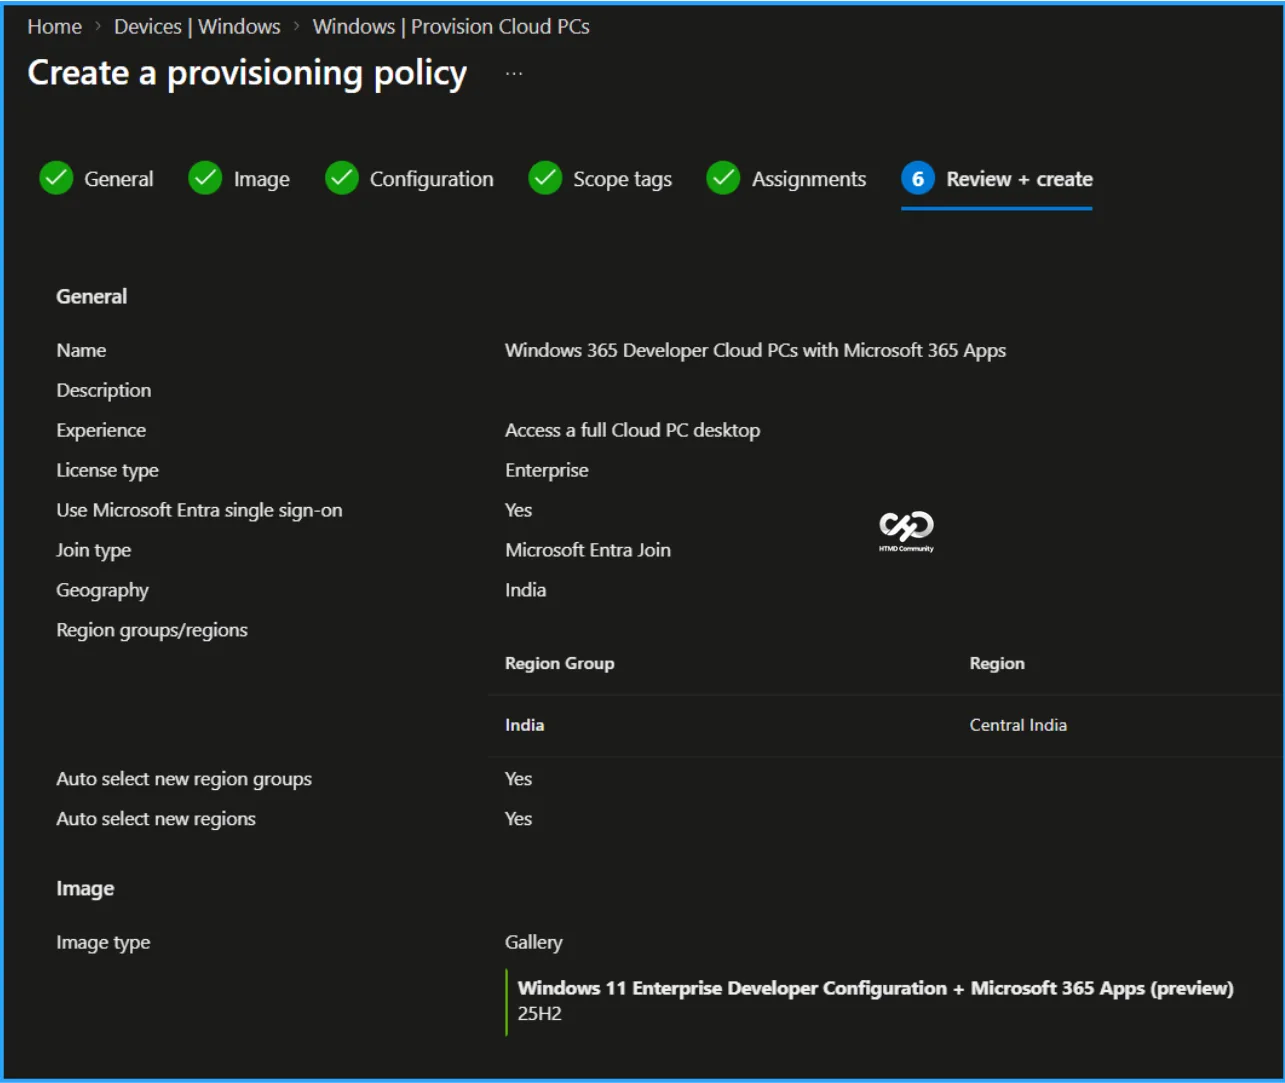The image size is (1285, 1083).
Task: Click the Use Microsoft Entra single sign-on label
Action: click(x=199, y=510)
